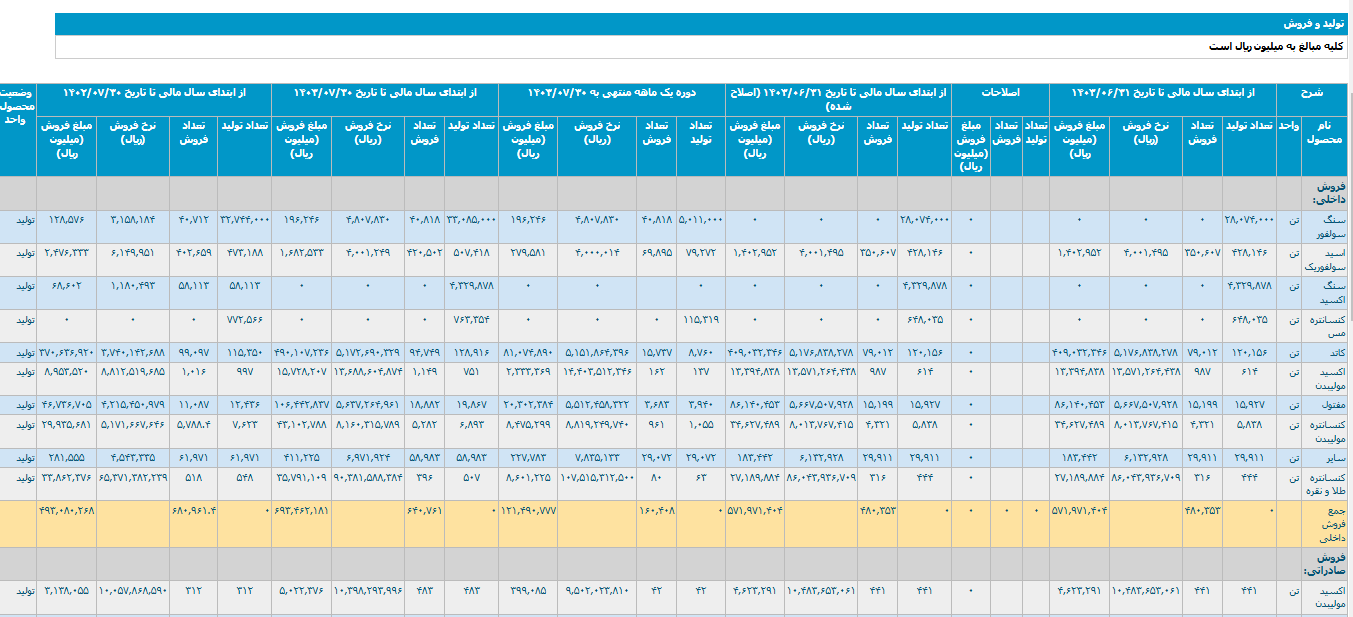
Task: Select the '(اصلاح شده)' ۱۴۰۳/۰۶/۳۱ group header
Action: click(838, 98)
